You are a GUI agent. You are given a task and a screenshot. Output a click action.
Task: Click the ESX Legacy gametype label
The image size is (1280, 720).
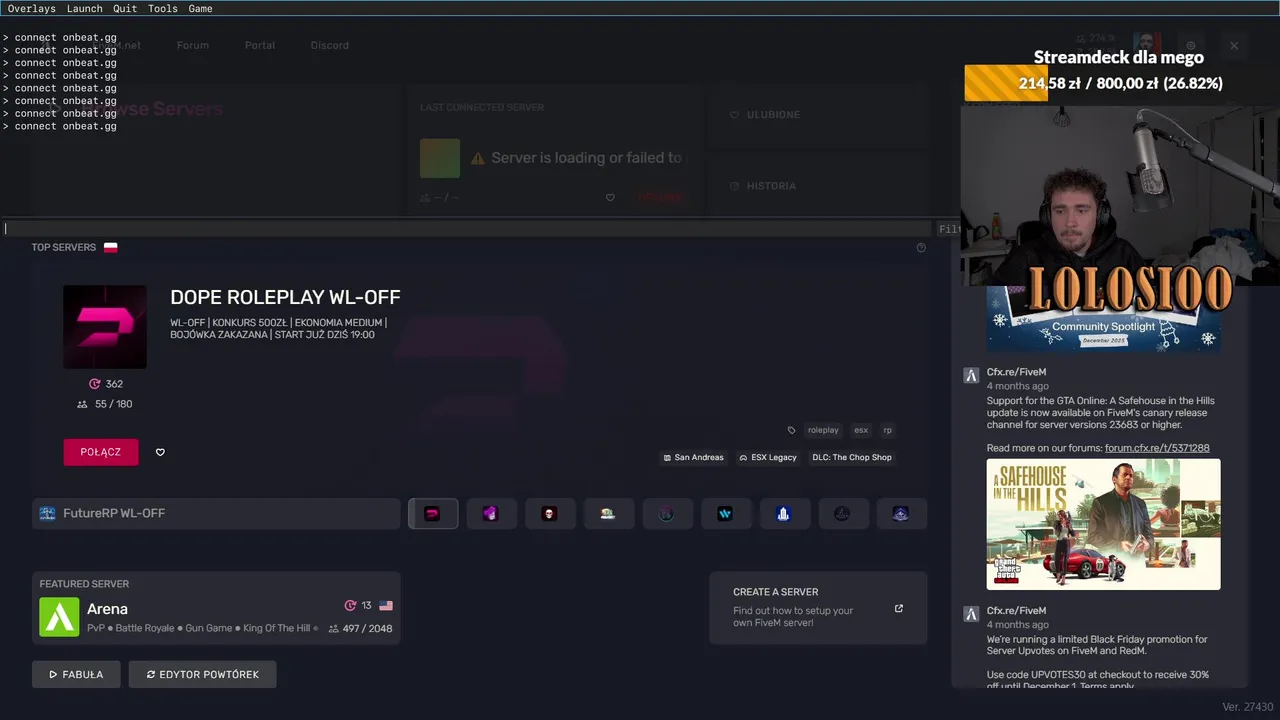tap(768, 457)
